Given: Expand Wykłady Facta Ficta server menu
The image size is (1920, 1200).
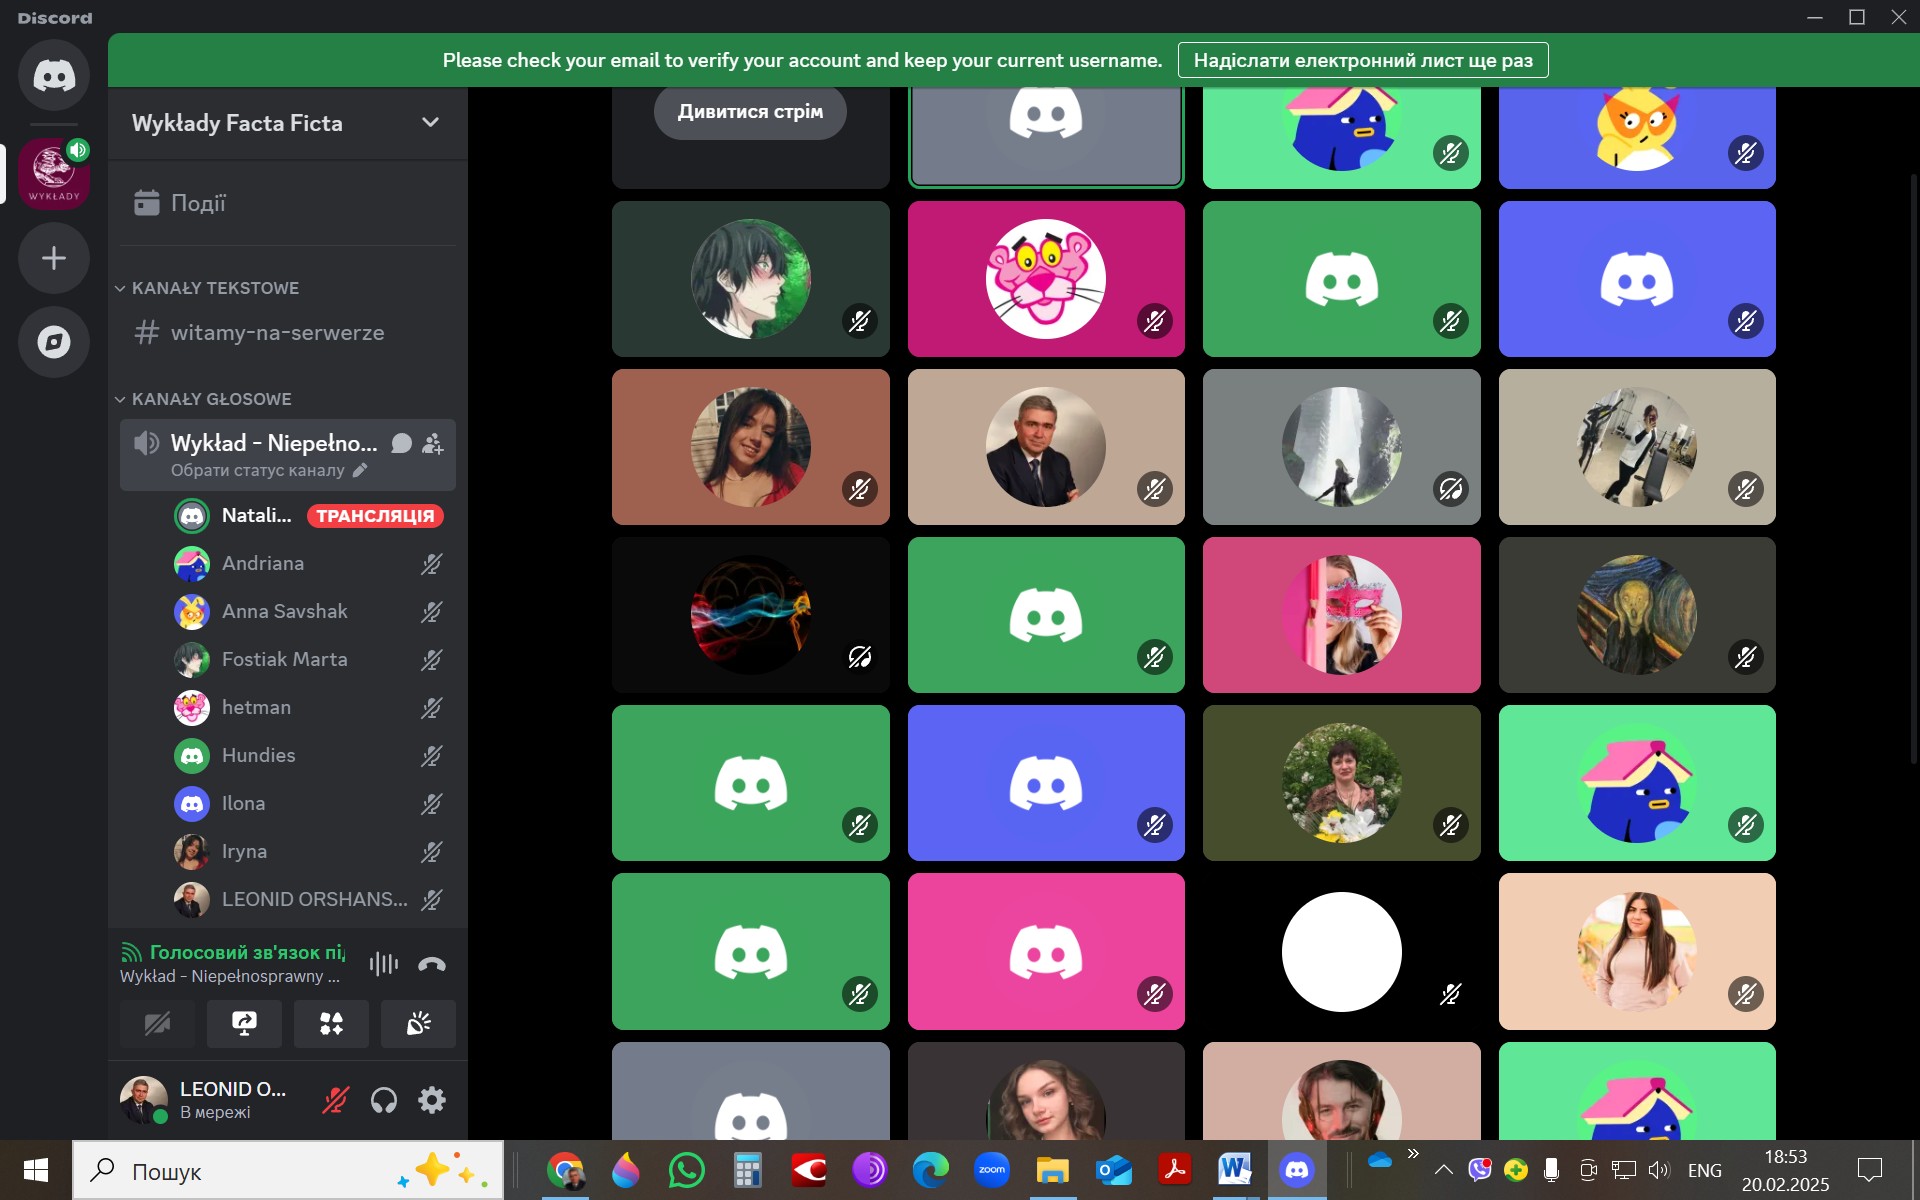Looking at the screenshot, I should point(430,122).
